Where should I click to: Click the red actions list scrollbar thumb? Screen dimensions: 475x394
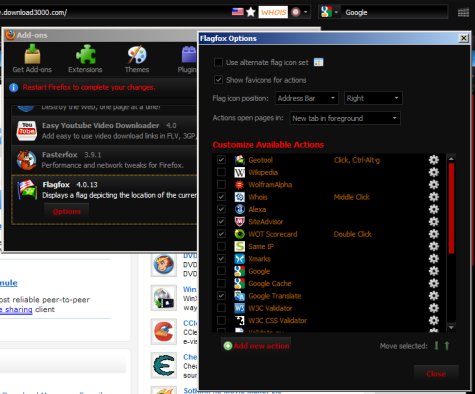pyautogui.click(x=451, y=208)
